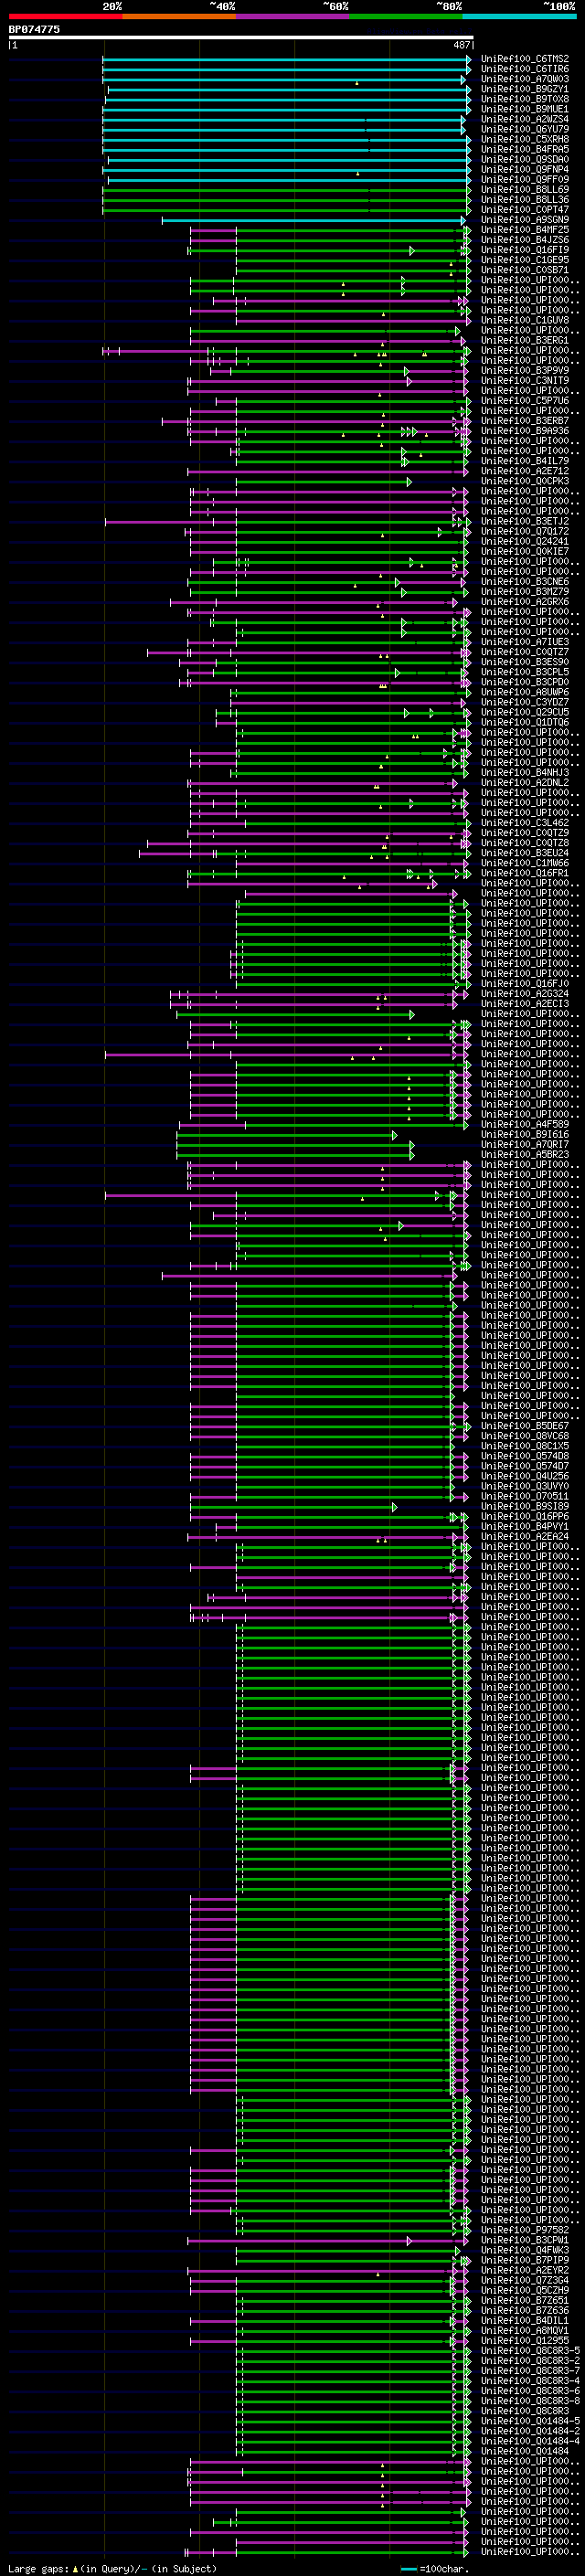Click the red 20% identity legend segment

[66, 16]
